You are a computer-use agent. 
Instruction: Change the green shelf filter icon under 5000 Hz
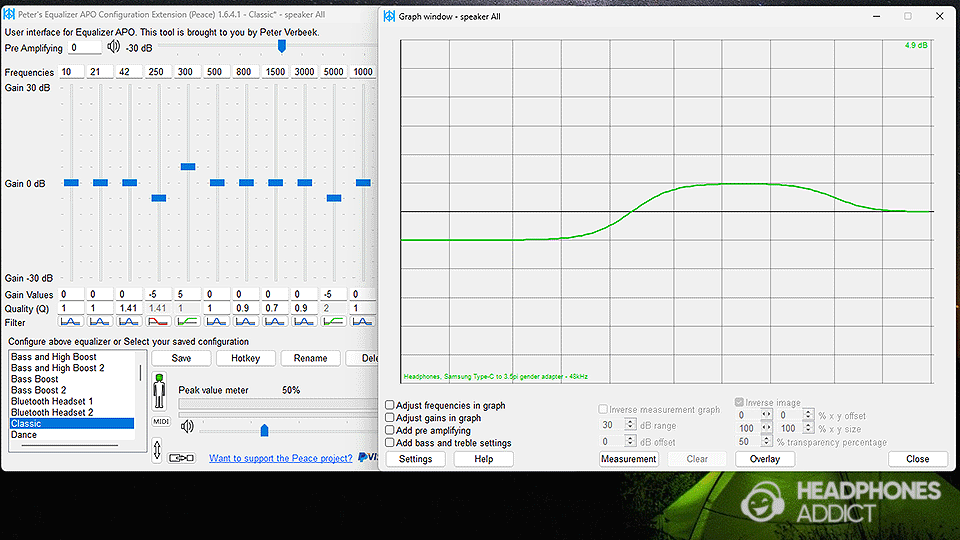point(333,322)
